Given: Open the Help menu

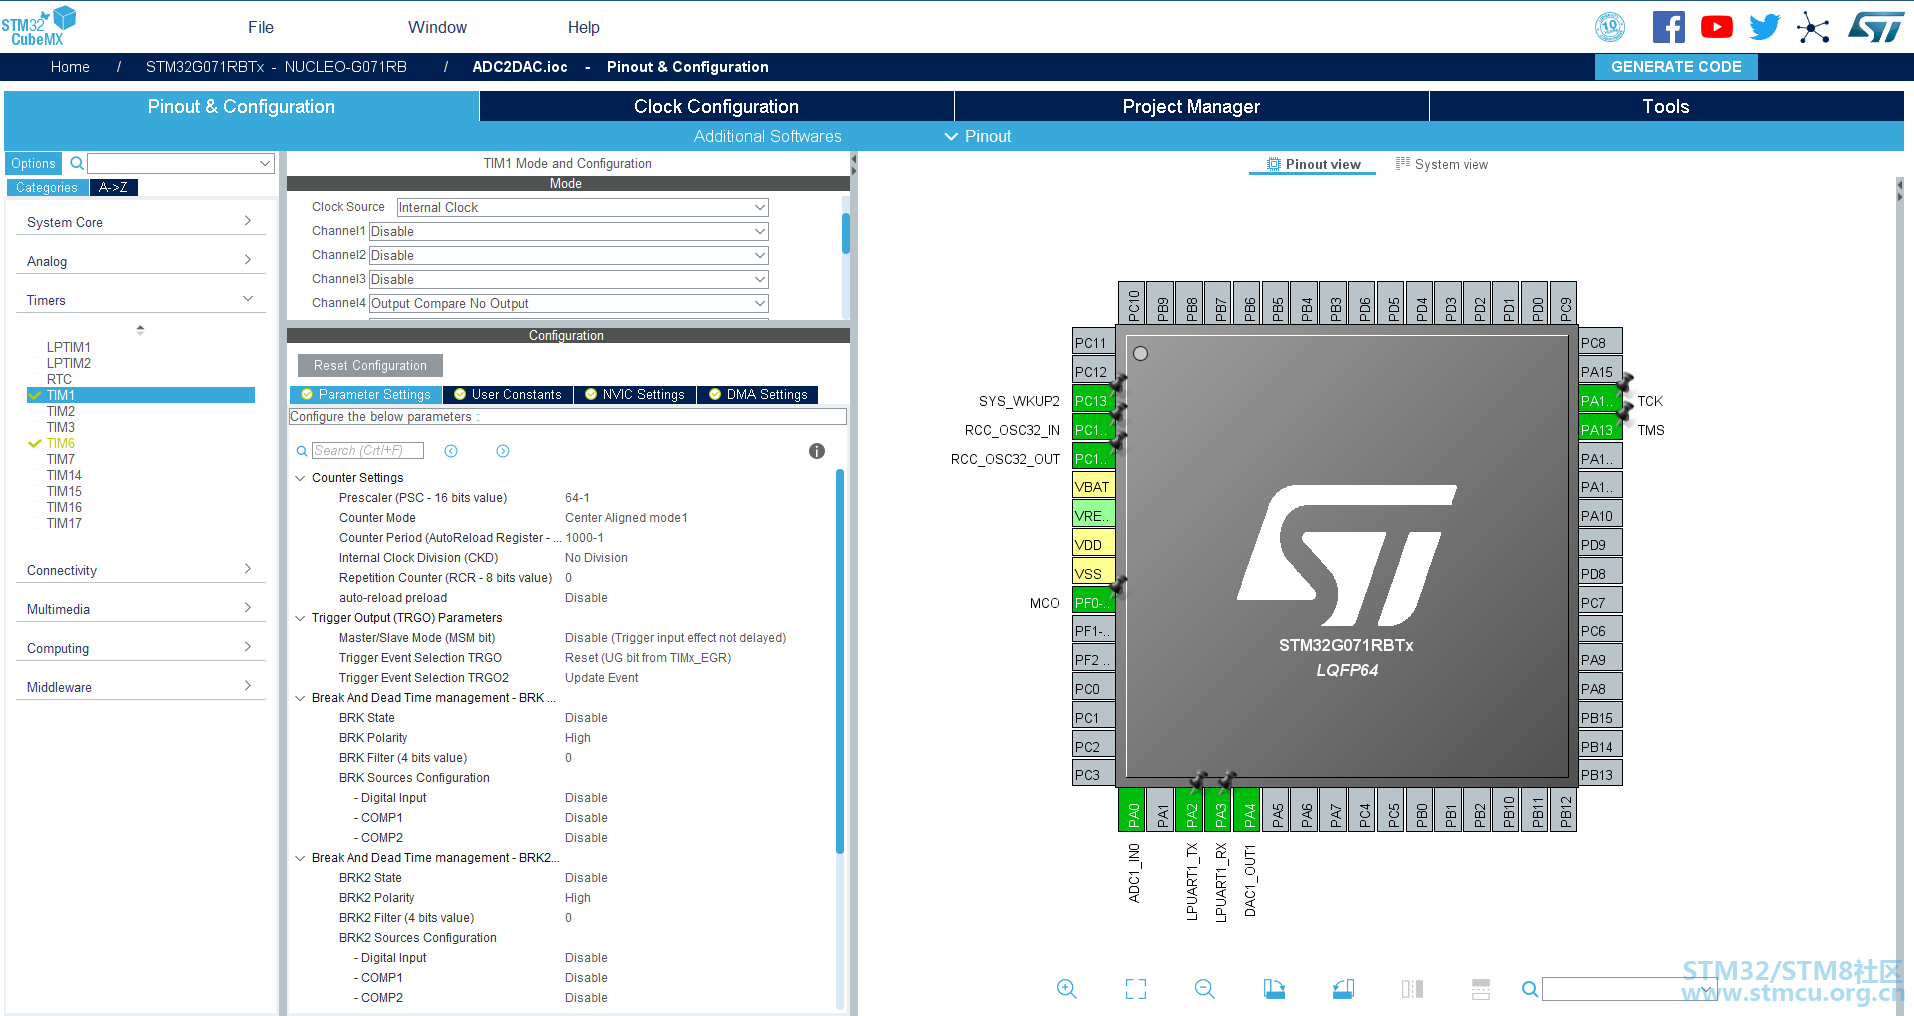Looking at the screenshot, I should (x=584, y=27).
